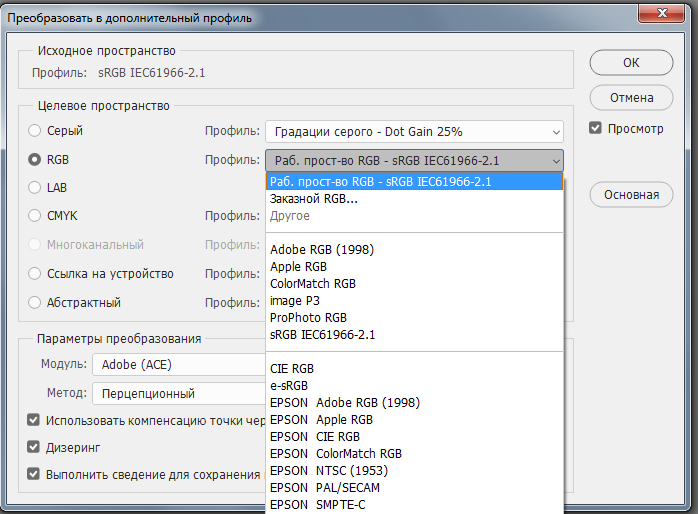Viewport: 698px width, 514px height.
Task: Select EPSON Apple RGB entry
Action: (414, 420)
